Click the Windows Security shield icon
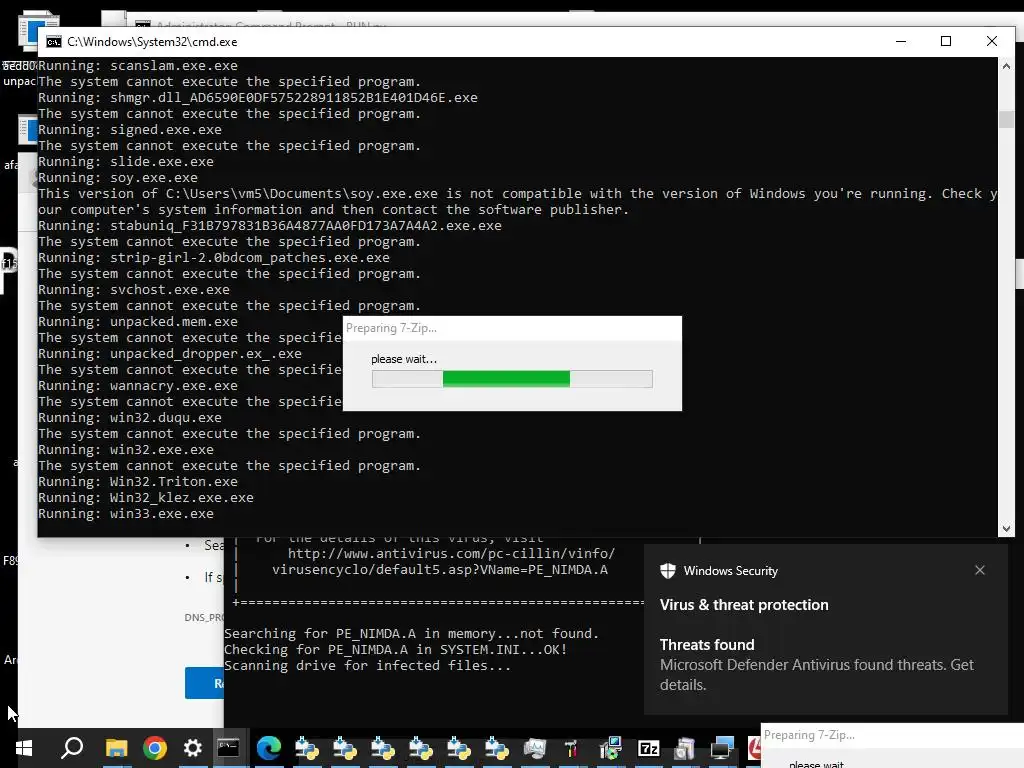 [x=667, y=571]
